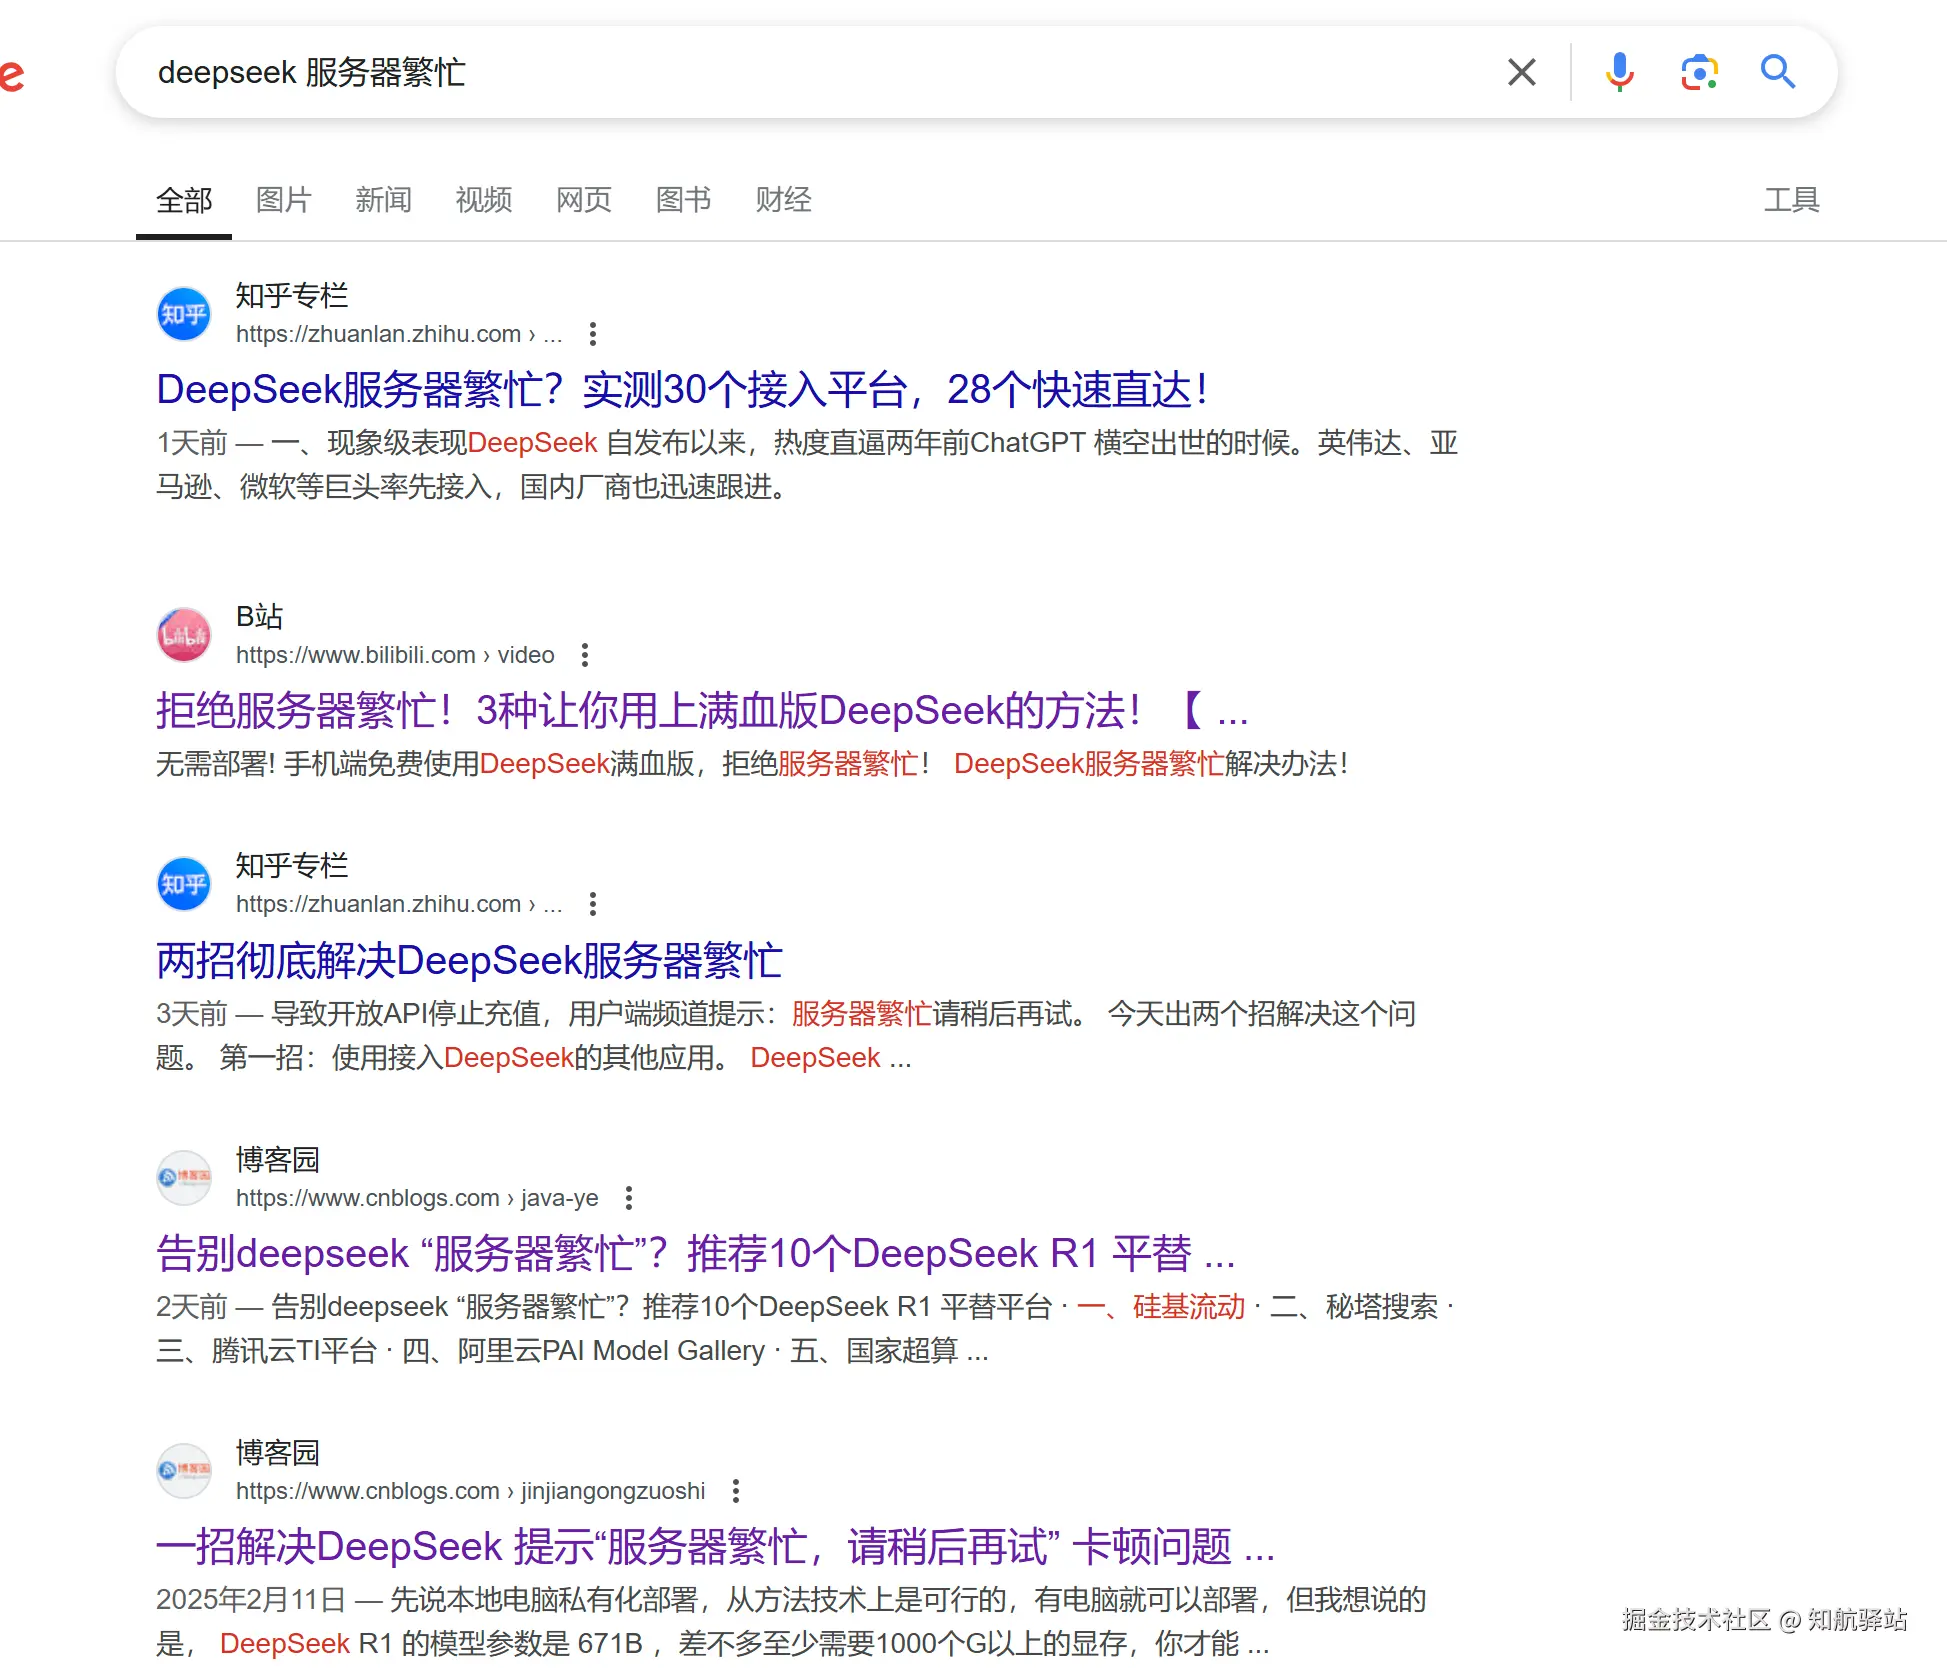Click Zhihu favicon of third result
Image resolution: width=1947 pixels, height=1673 pixels.
click(x=184, y=885)
